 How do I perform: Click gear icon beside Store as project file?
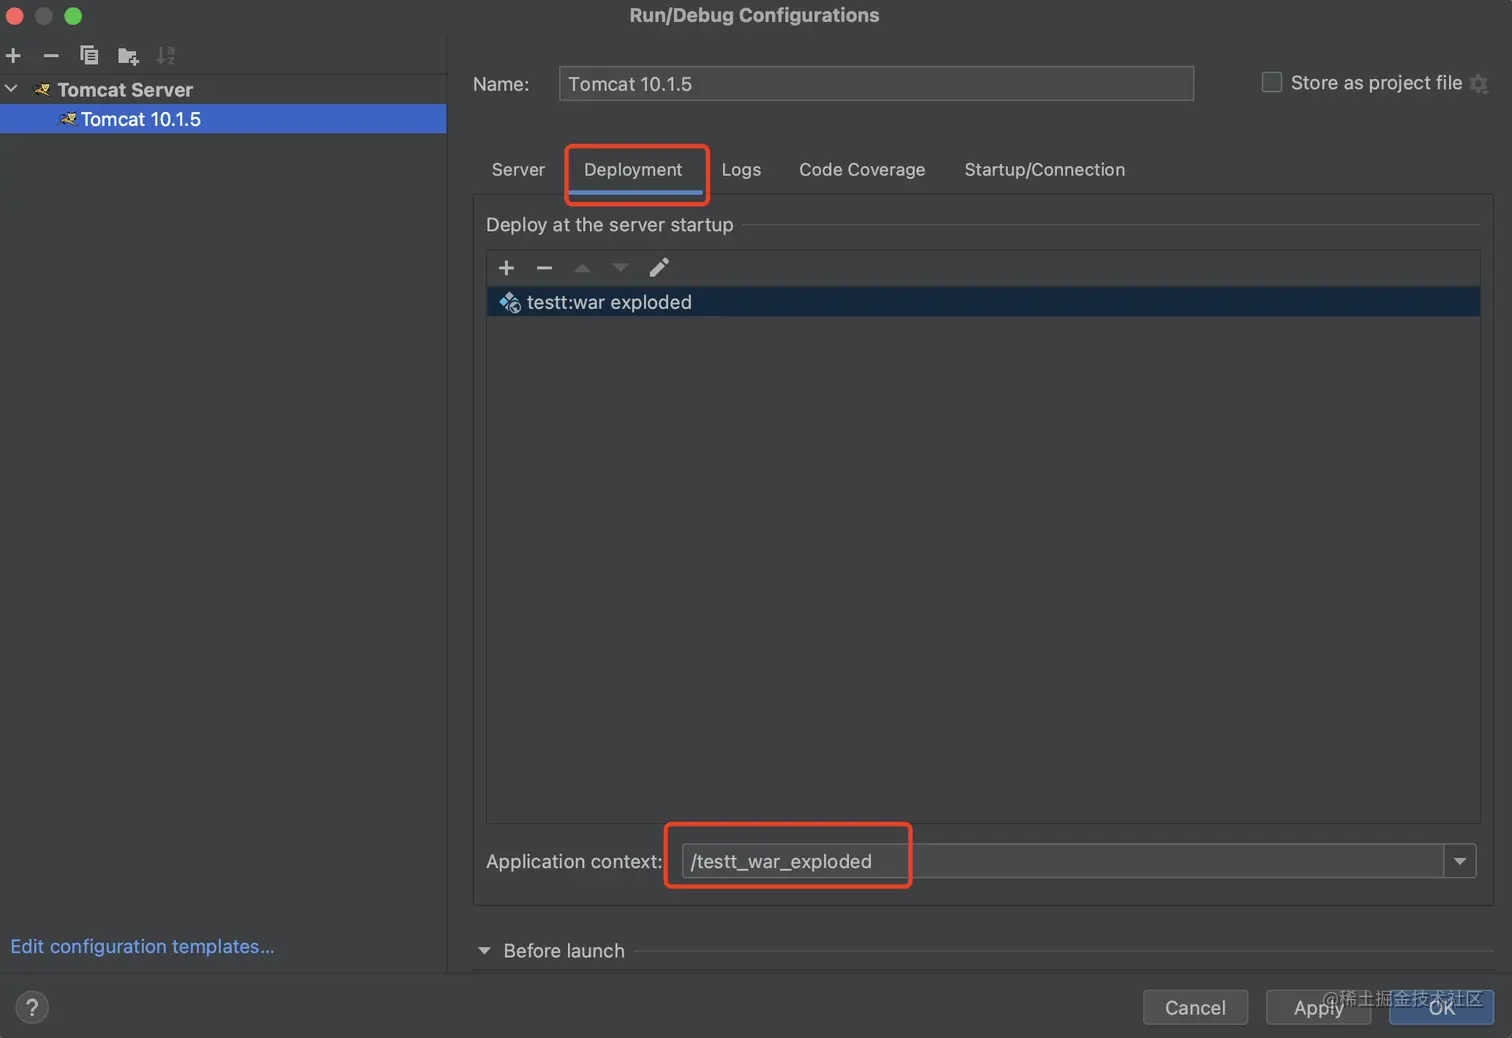1479,84
